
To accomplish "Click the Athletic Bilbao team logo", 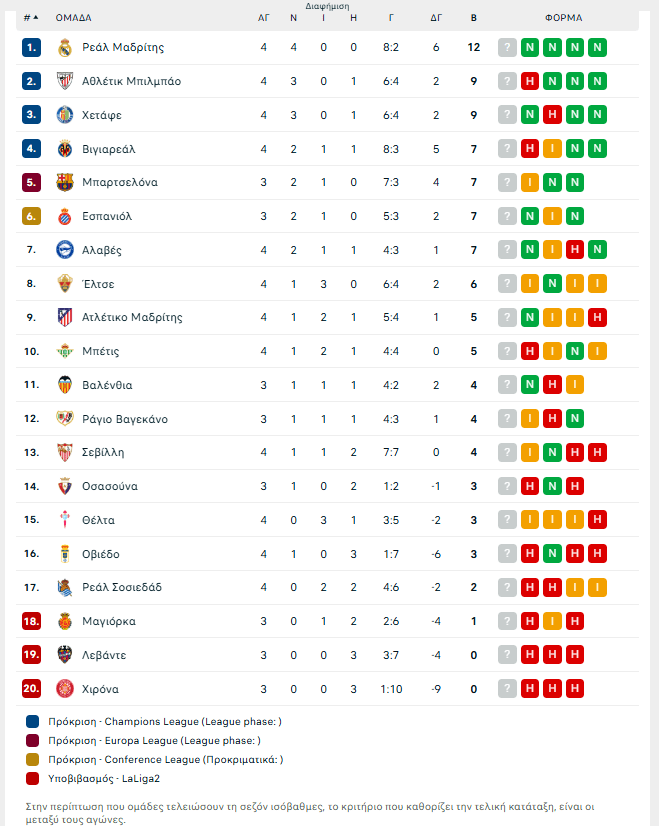I will point(65,81).
